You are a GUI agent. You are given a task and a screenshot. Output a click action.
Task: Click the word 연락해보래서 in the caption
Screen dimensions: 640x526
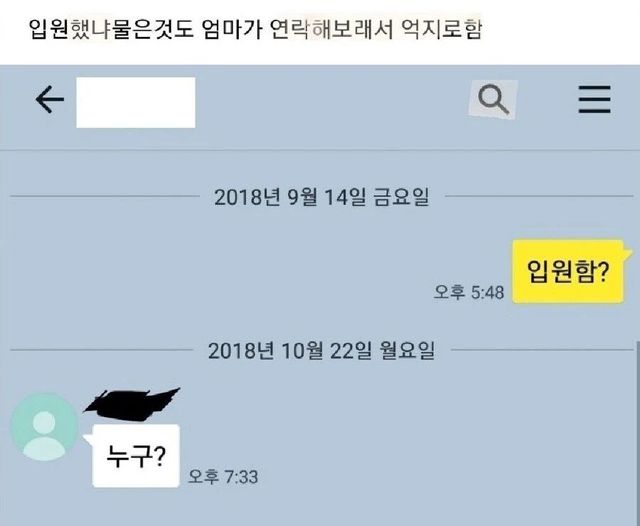point(331,30)
